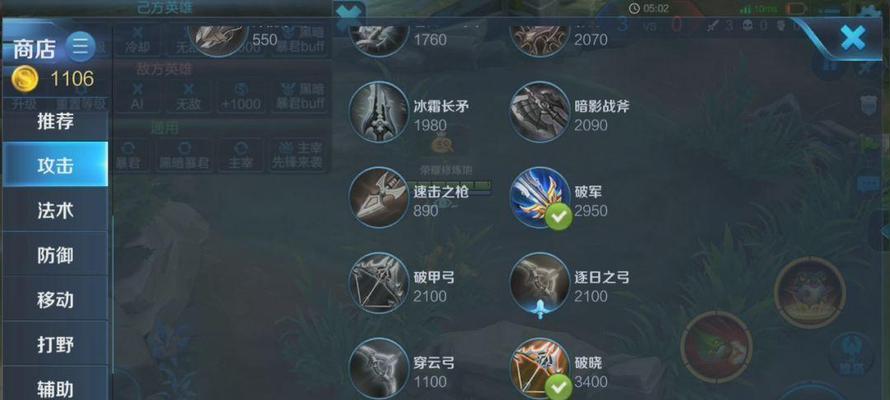This screenshot has width=890, height=400.
Task: Click the gold coin balance 1106
Action: [x=72, y=79]
